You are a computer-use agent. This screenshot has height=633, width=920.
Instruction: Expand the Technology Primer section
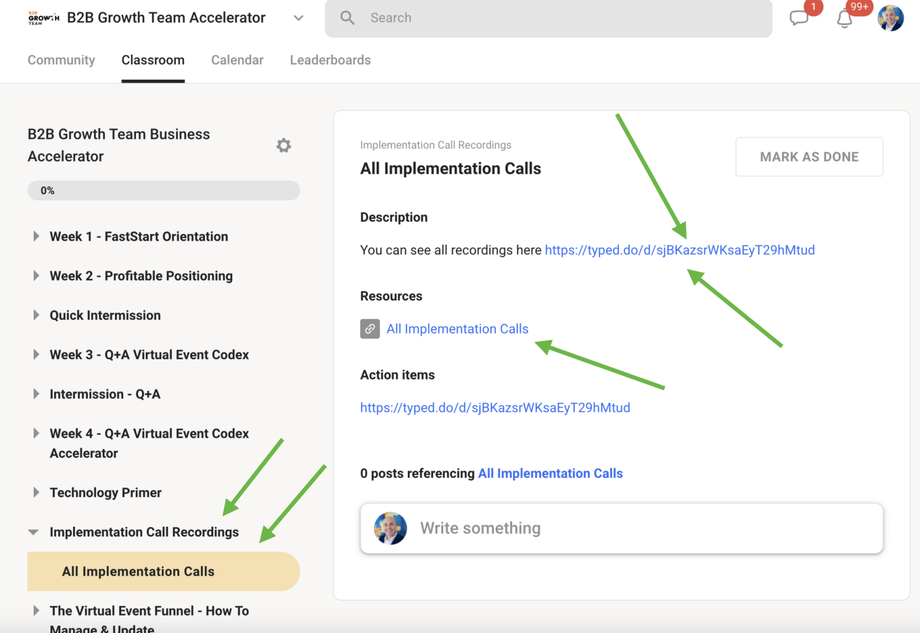(36, 493)
